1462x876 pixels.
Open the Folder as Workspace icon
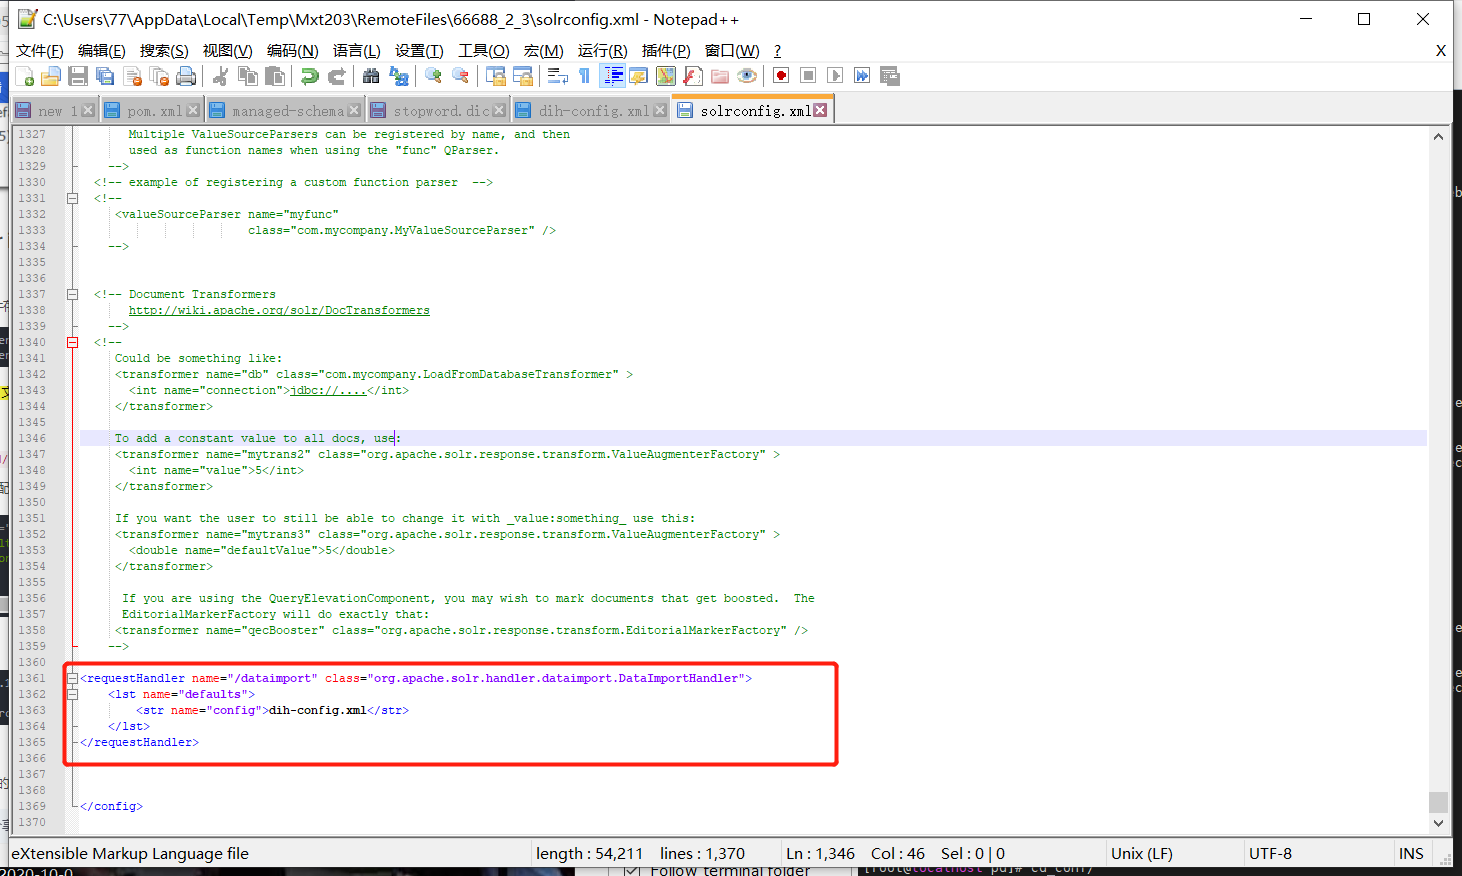pos(720,76)
